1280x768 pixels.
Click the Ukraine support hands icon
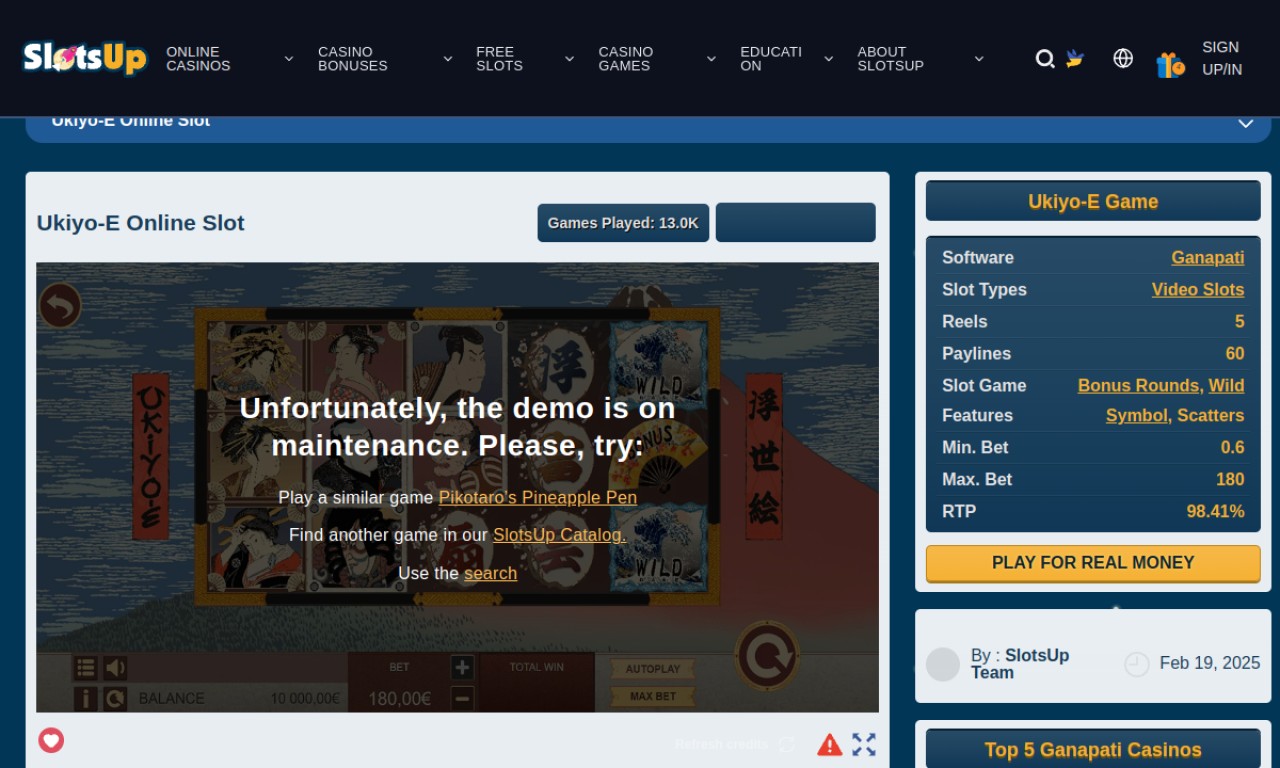coord(1075,58)
